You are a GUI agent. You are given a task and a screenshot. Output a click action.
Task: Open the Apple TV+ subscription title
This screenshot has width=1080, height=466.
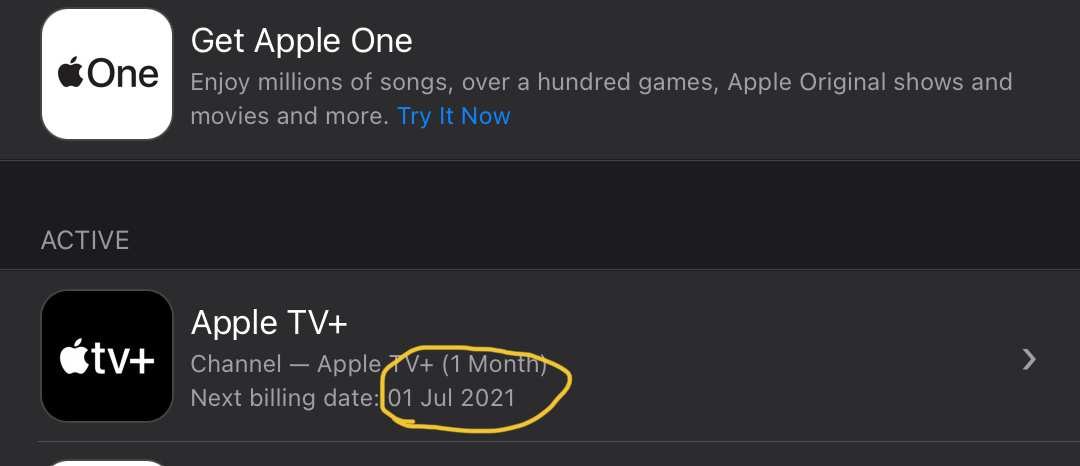pyautogui.click(x=269, y=322)
